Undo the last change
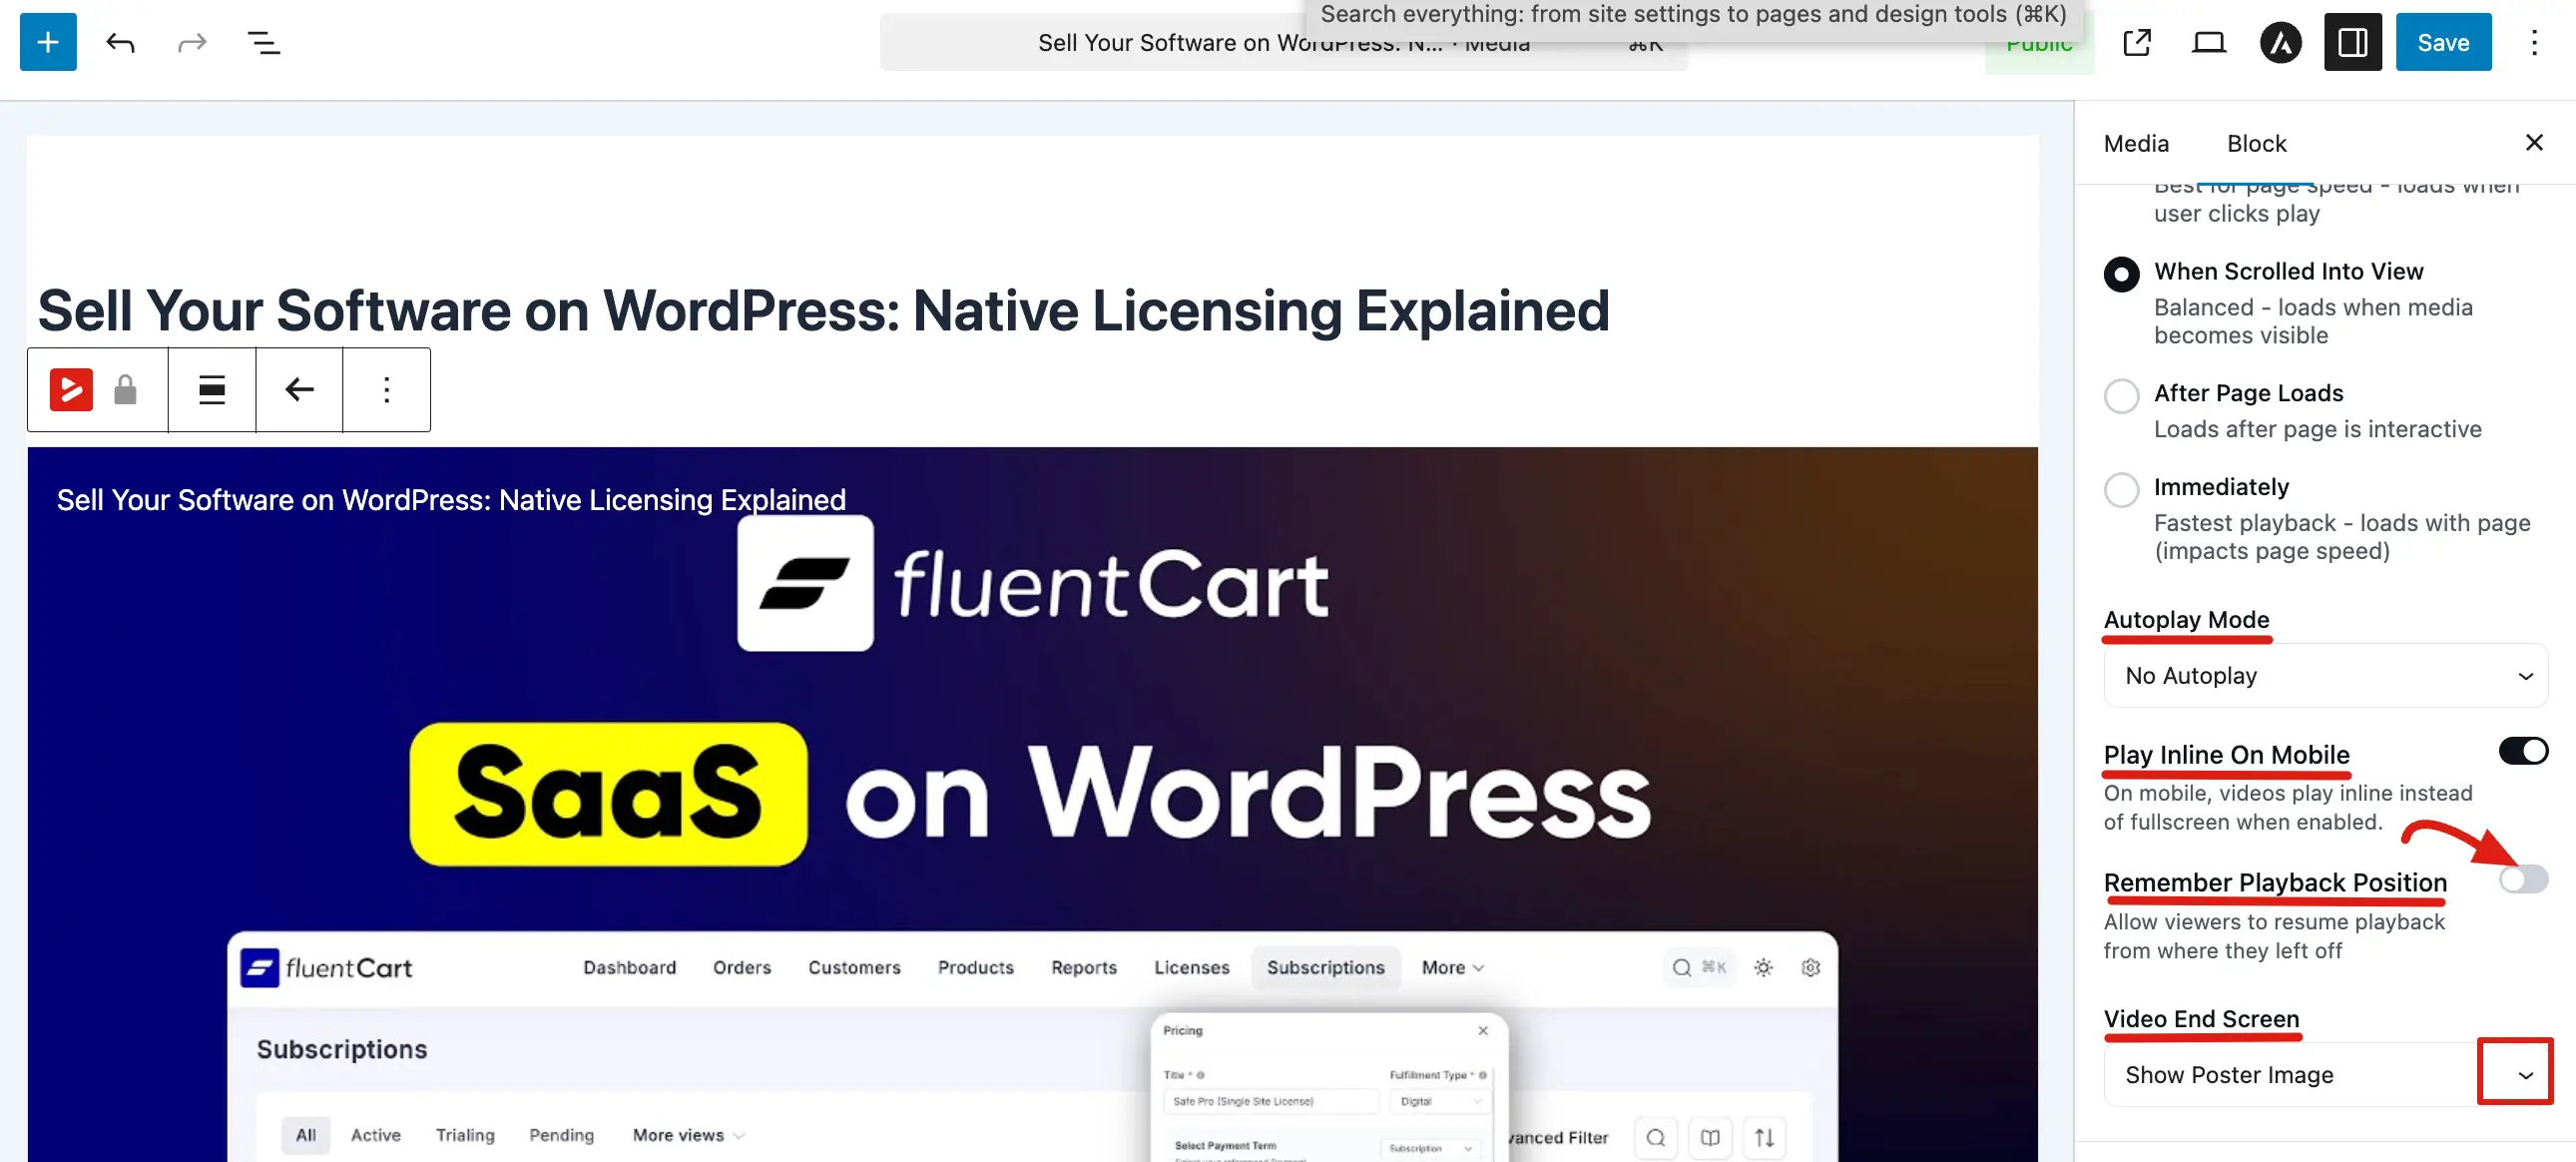The width and height of the screenshot is (2576, 1162). 120,42
